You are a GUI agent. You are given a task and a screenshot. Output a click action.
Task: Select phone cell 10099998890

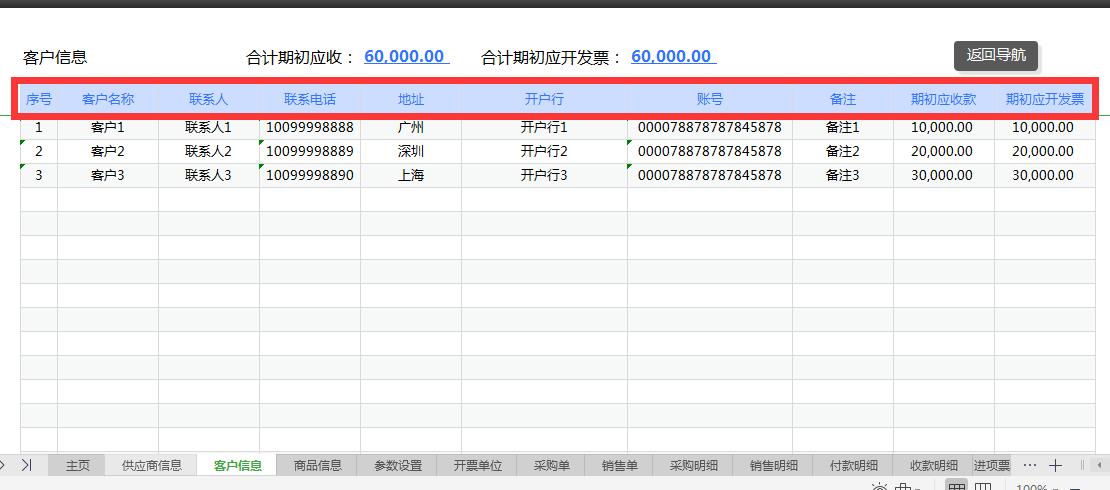[310, 176]
